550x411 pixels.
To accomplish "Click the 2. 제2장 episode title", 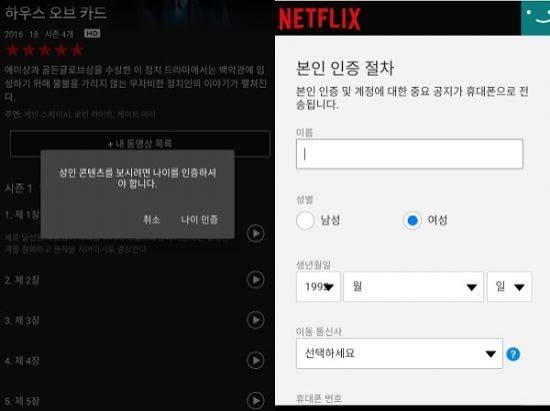I will click(x=22, y=280).
